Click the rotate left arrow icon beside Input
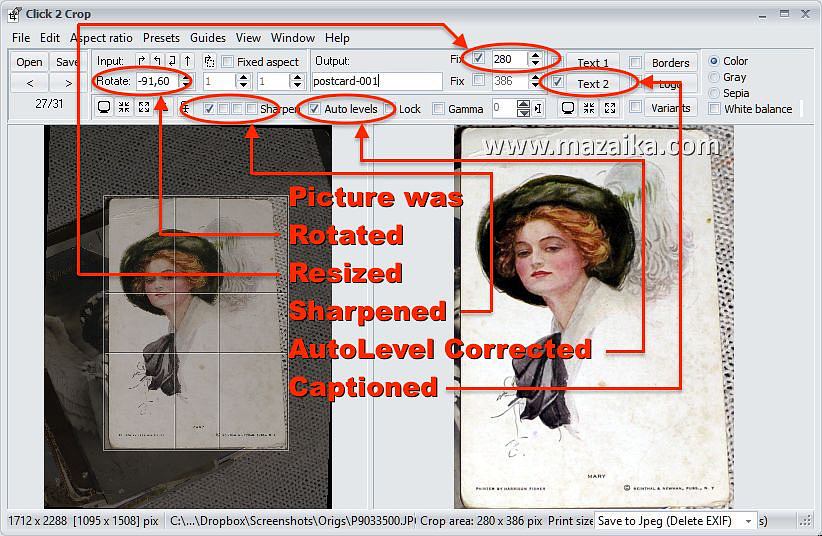Viewport: 822px width, 536px height. (157, 61)
